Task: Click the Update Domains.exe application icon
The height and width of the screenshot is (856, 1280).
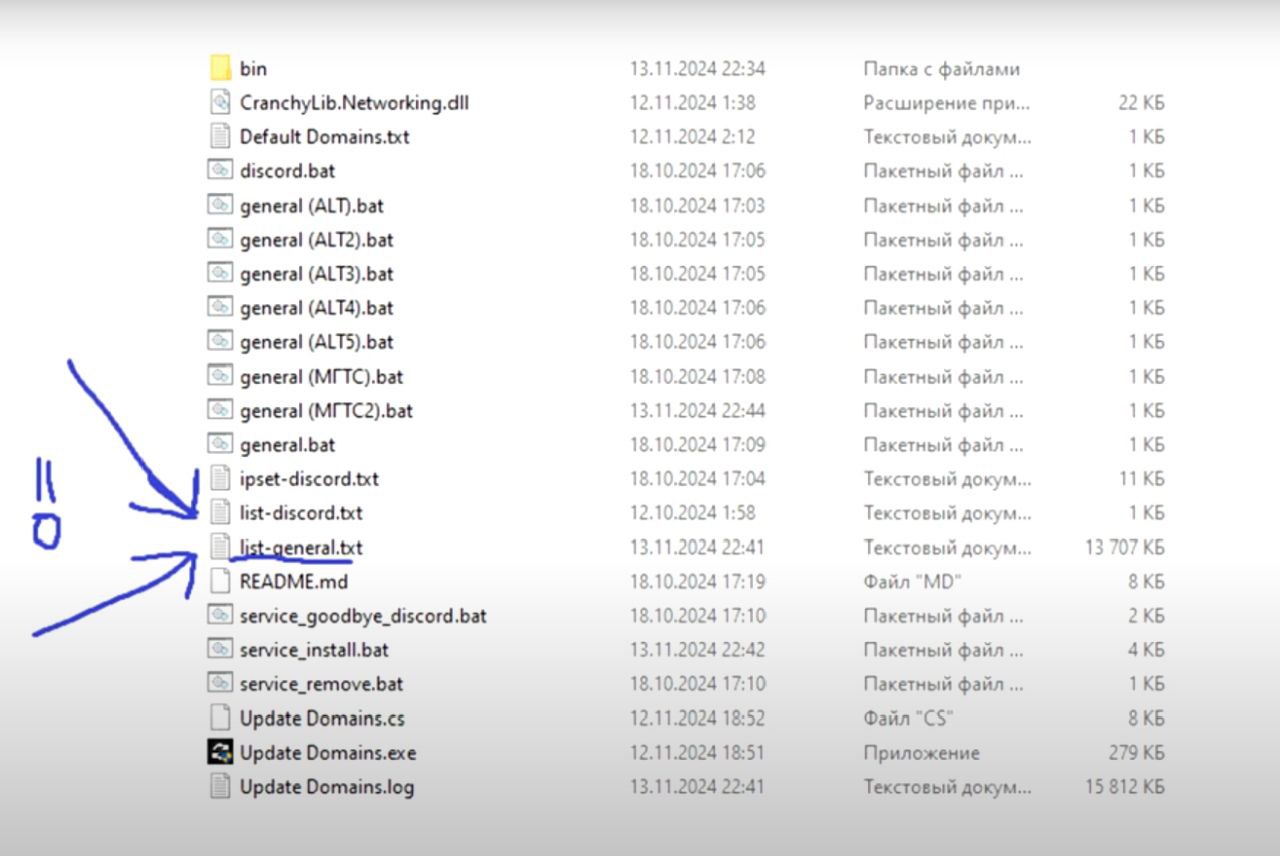Action: 220,752
